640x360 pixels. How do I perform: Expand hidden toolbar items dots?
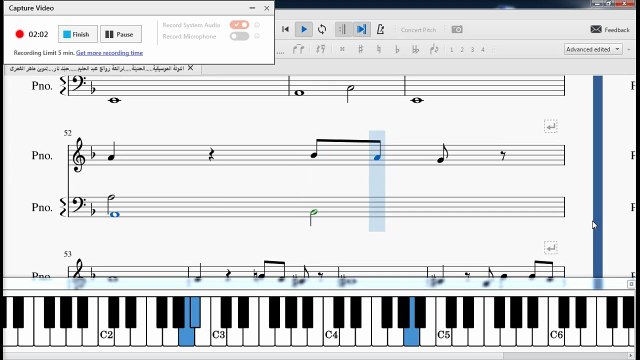click(x=281, y=52)
